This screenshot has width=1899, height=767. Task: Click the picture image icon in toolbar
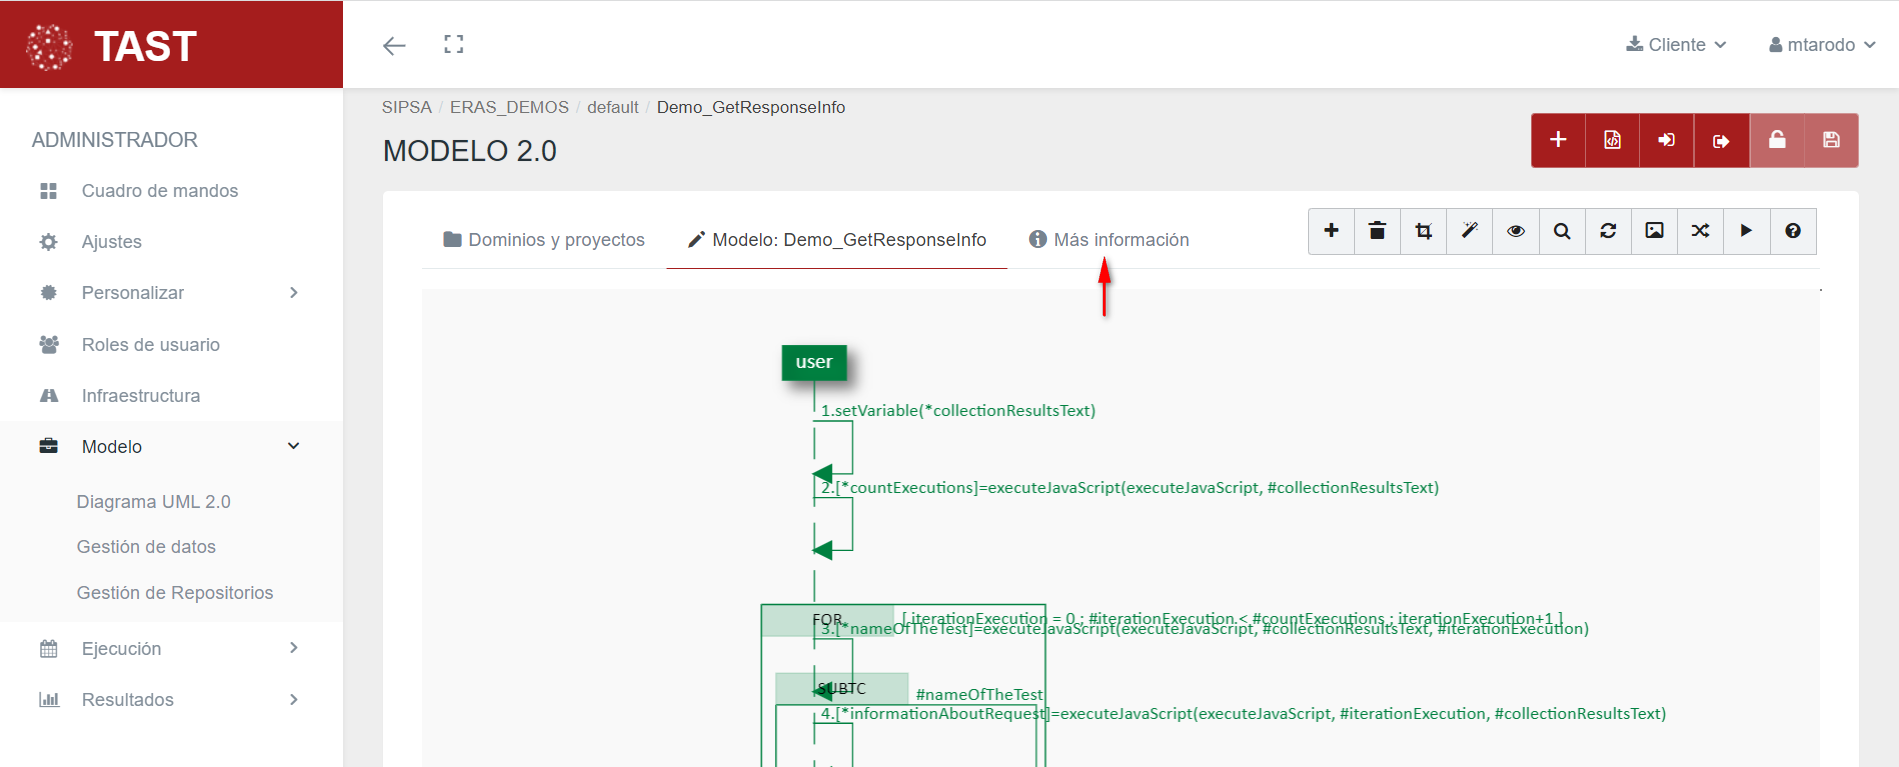coord(1654,231)
